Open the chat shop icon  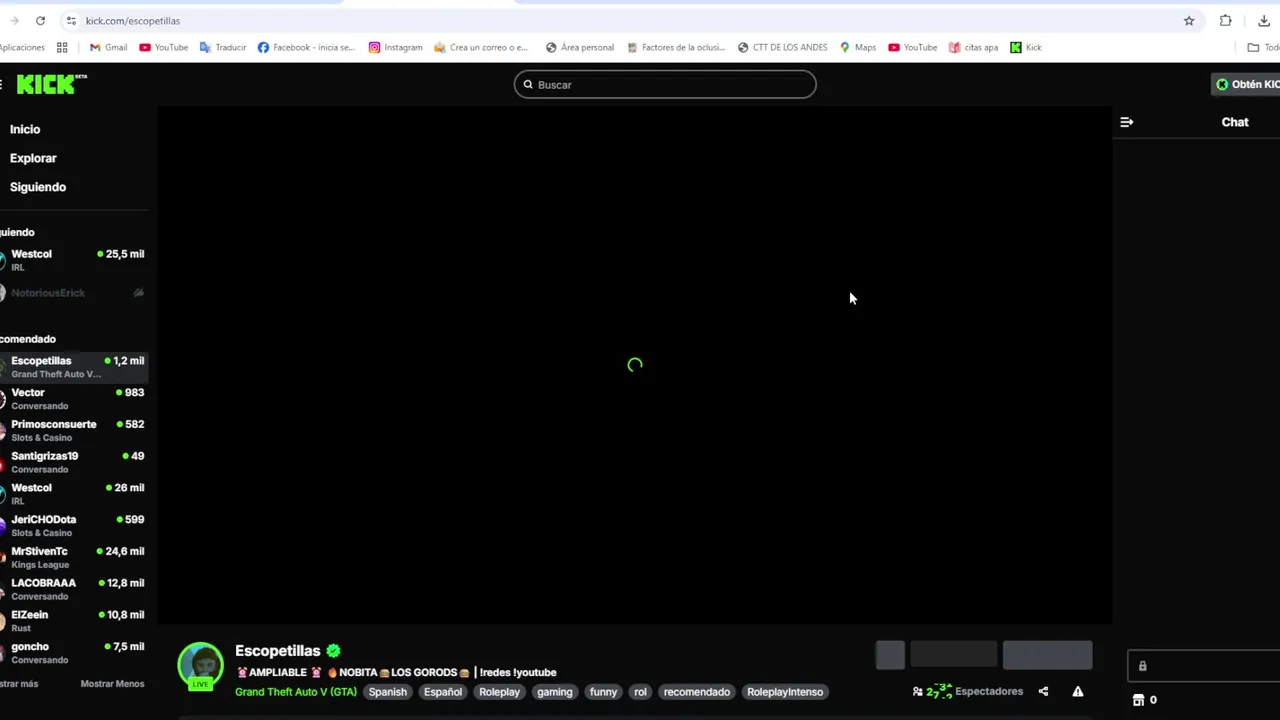[1138, 700]
